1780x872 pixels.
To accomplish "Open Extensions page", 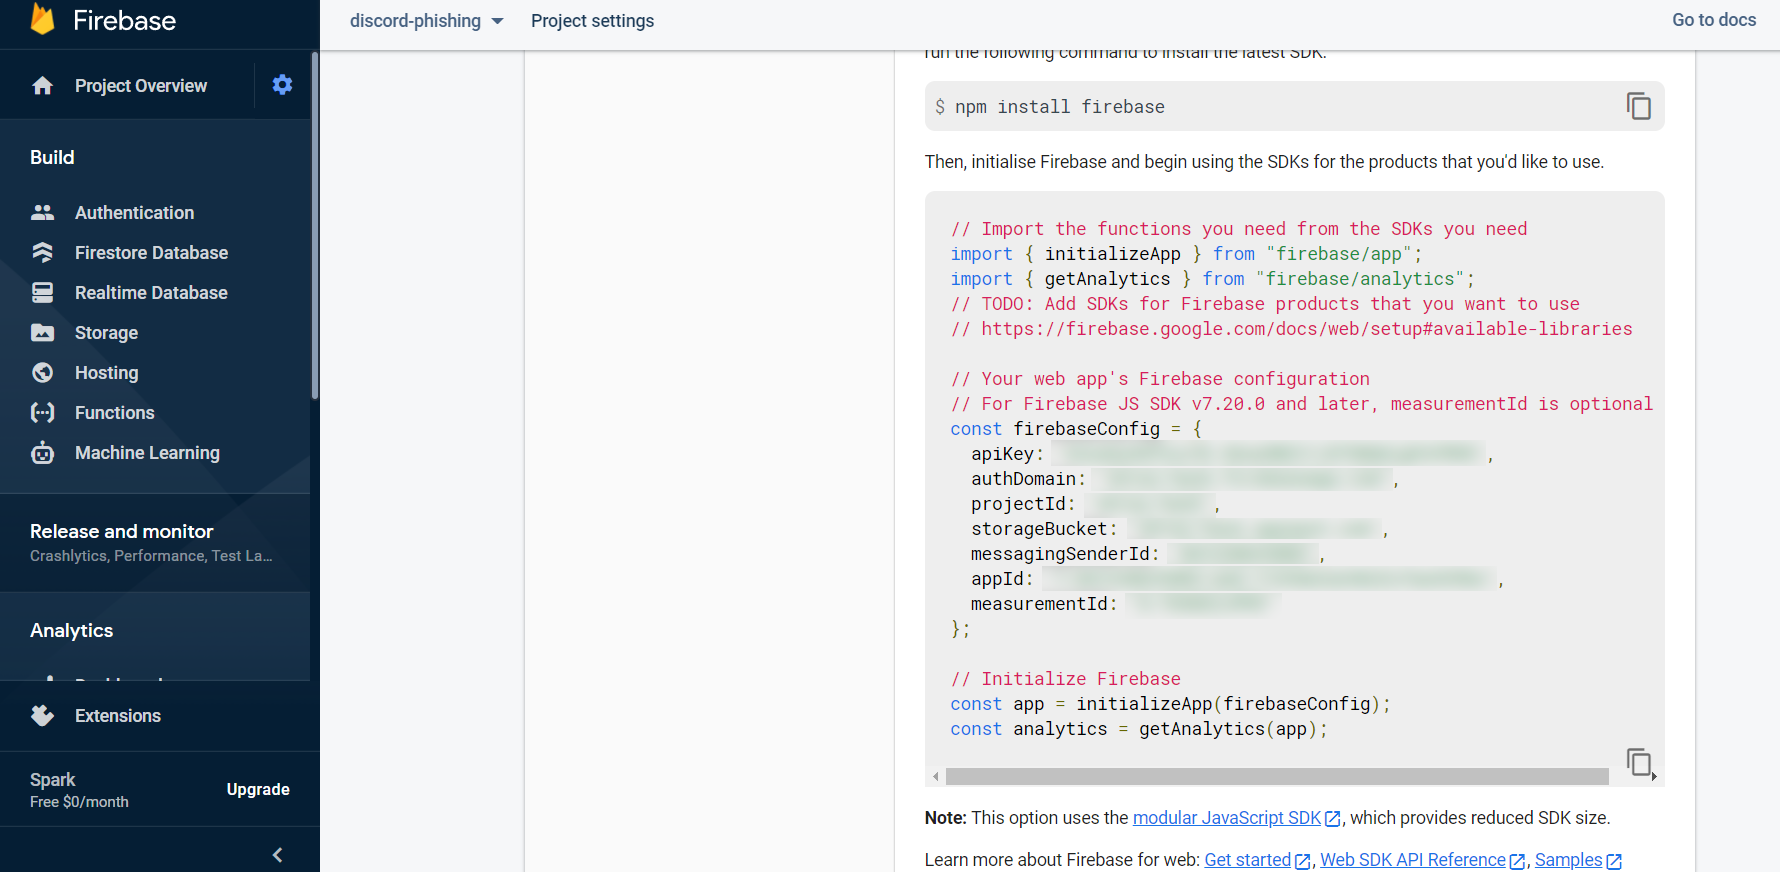I will pyautogui.click(x=117, y=715).
